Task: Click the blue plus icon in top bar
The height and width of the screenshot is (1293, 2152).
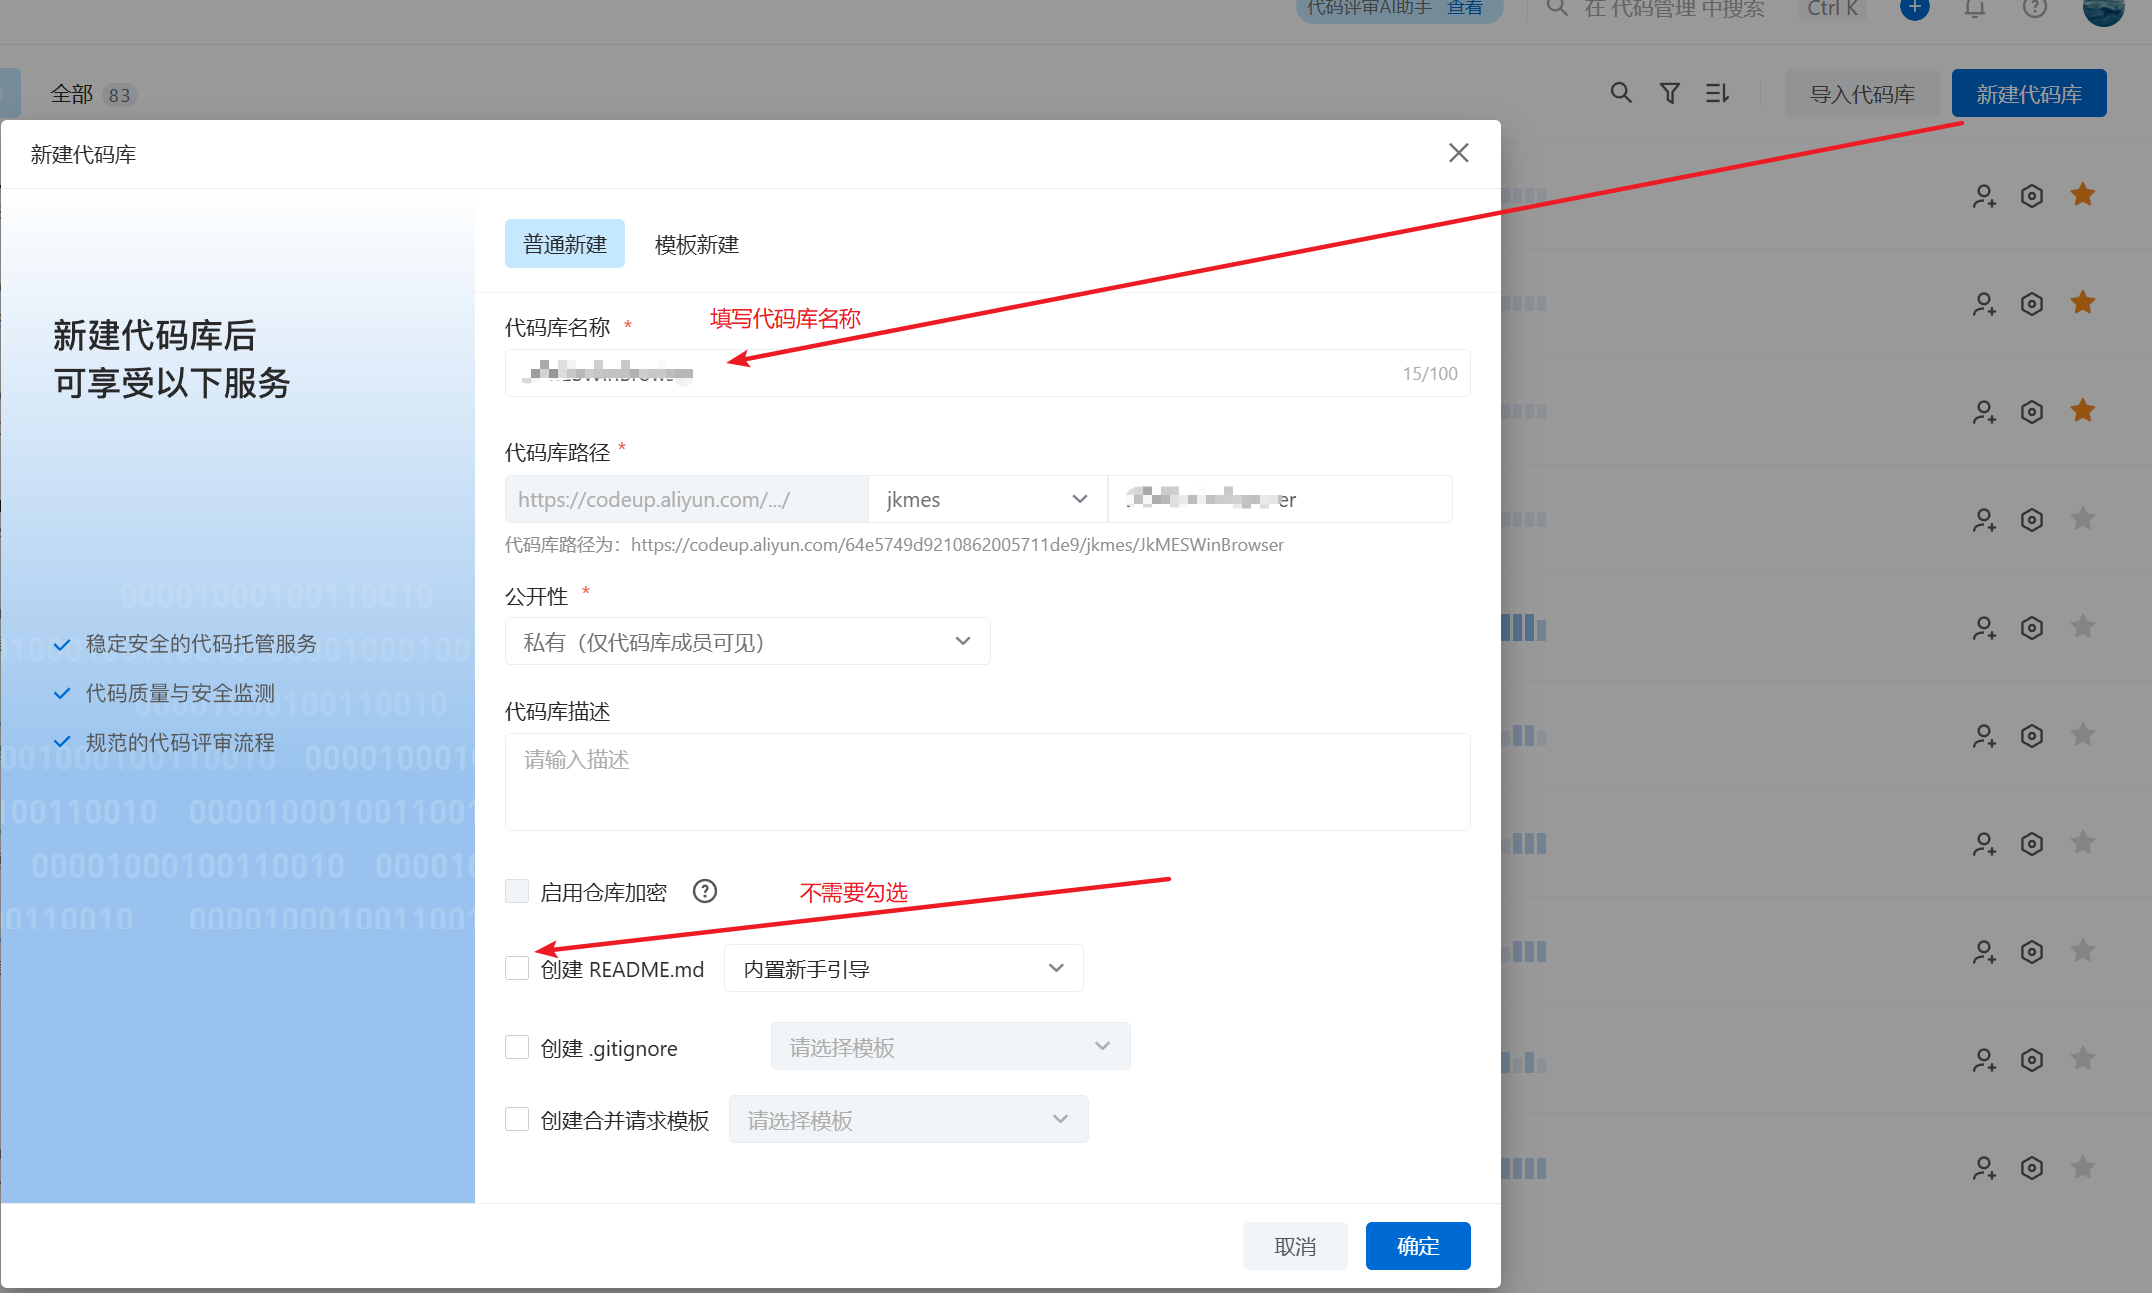Action: tap(1914, 9)
